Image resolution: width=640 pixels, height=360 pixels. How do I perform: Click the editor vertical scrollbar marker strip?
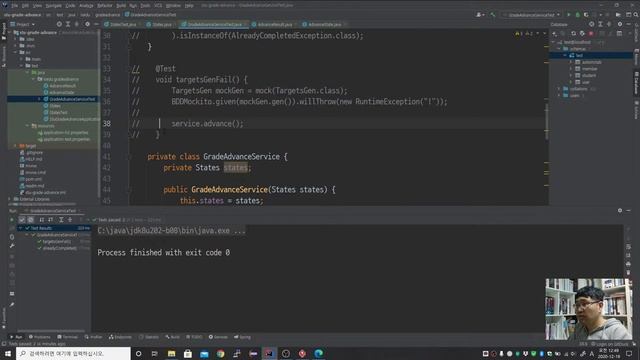(x=547, y=116)
